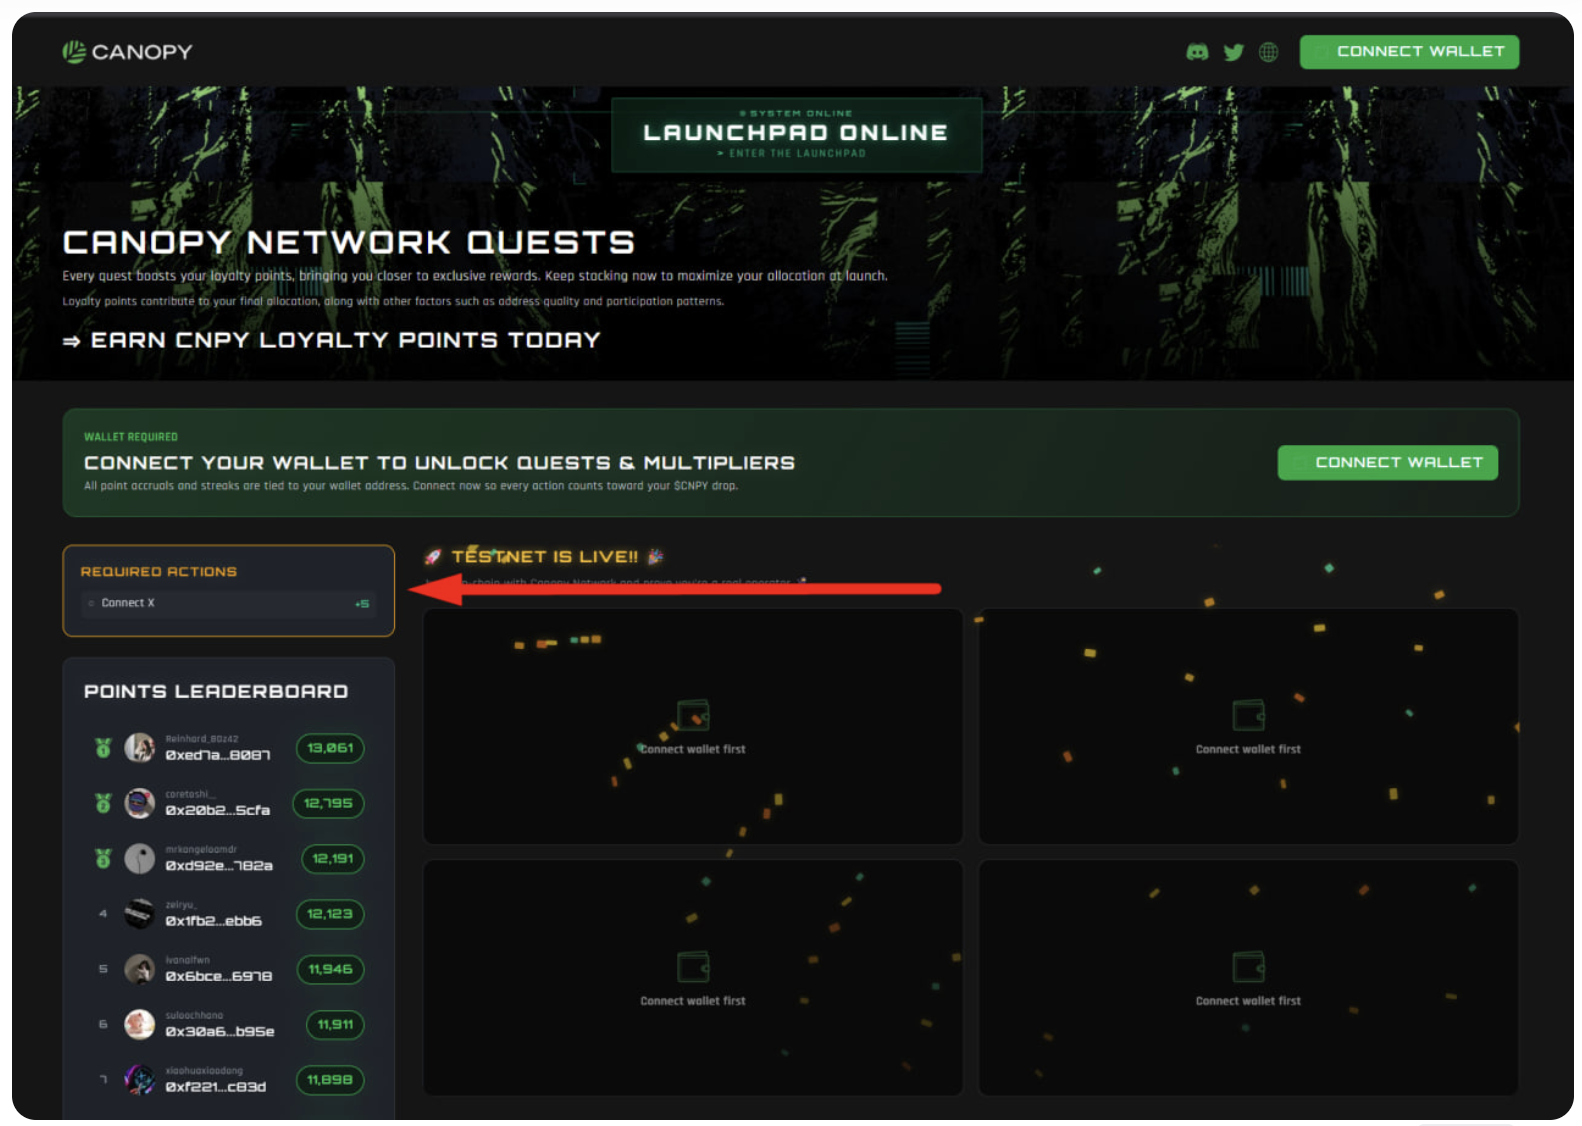Enter the Launchpad Online banner
The image size is (1582, 1126).
click(796, 134)
